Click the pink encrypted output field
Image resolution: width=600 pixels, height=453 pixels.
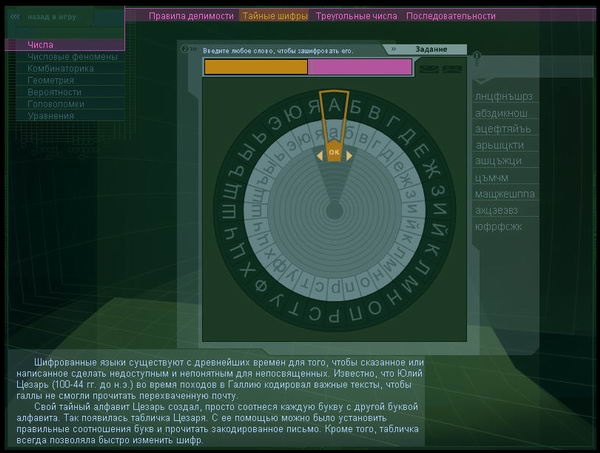359,67
